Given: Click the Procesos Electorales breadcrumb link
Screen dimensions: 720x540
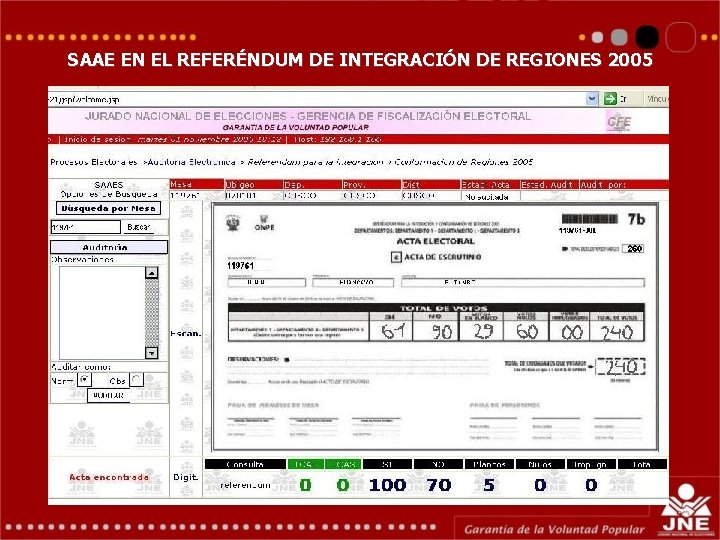Looking at the screenshot, I should pyautogui.click(x=94, y=162).
